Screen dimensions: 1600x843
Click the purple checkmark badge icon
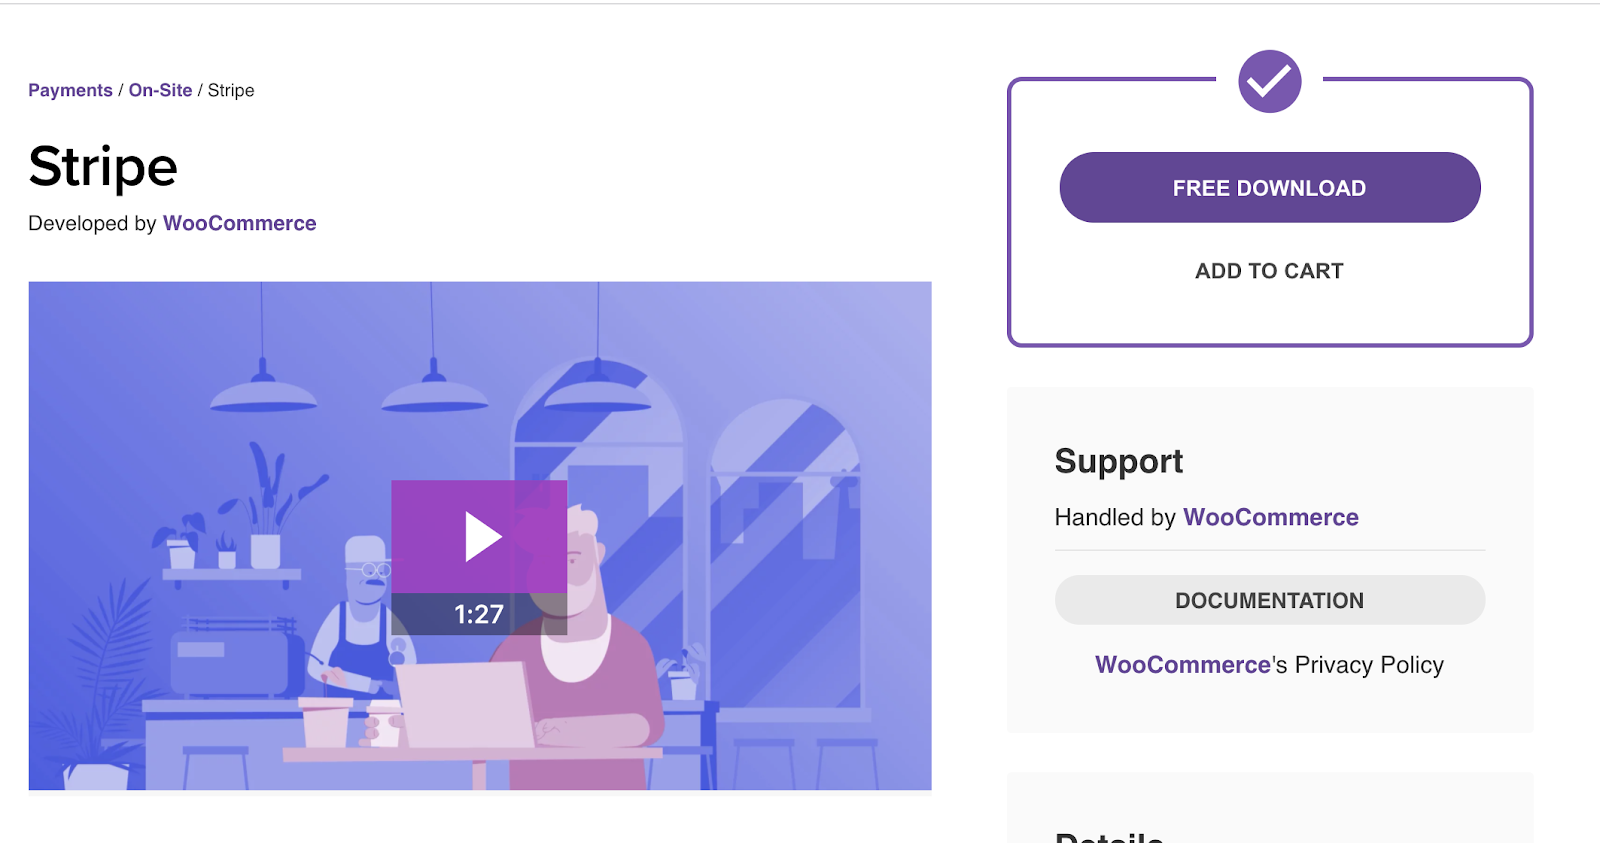click(1269, 81)
